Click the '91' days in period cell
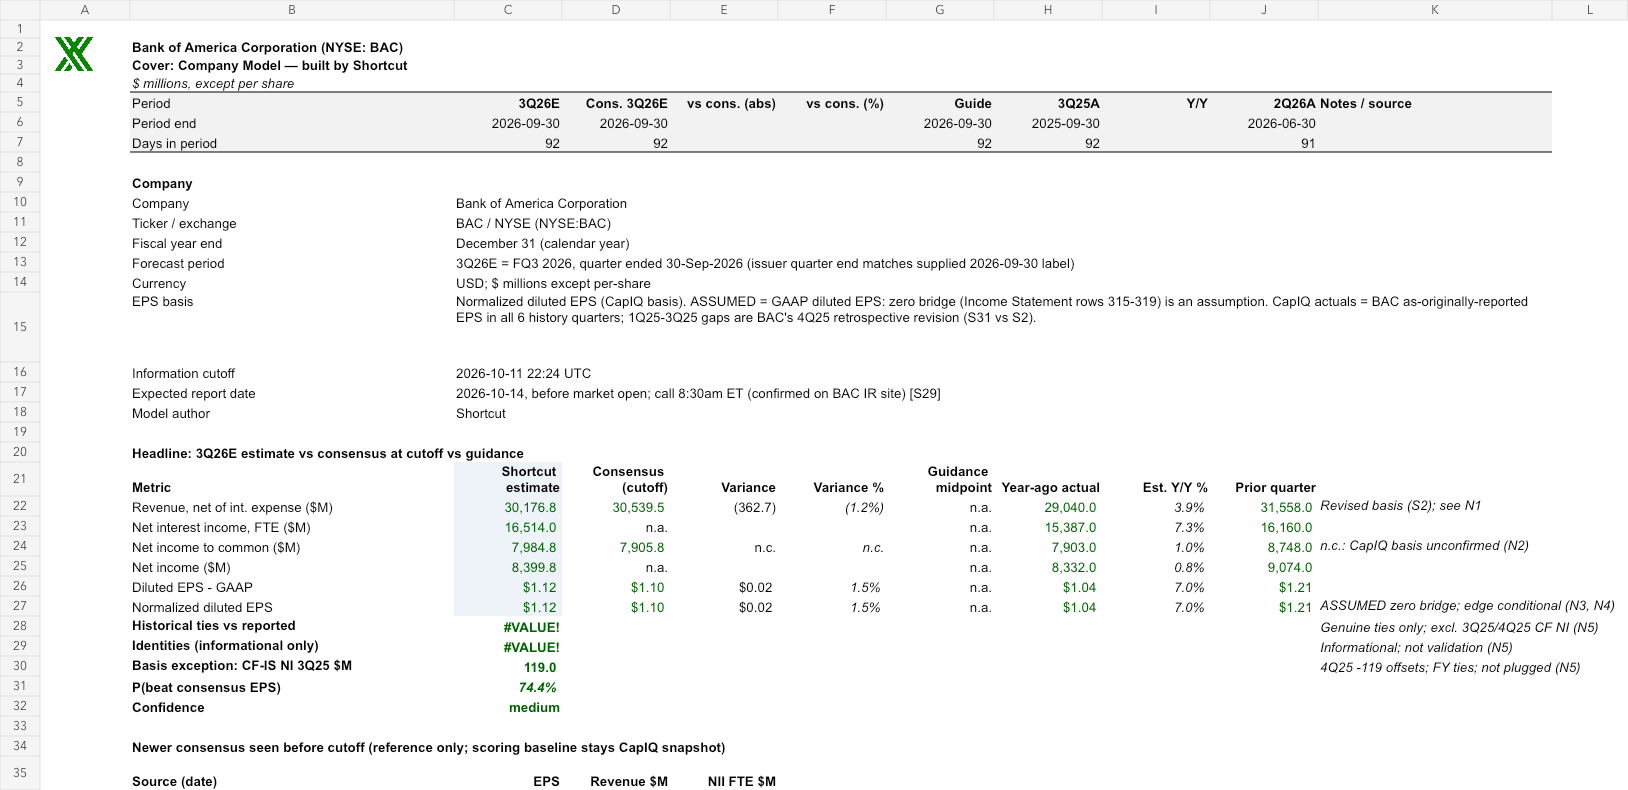The height and width of the screenshot is (790, 1628). coord(1308,144)
